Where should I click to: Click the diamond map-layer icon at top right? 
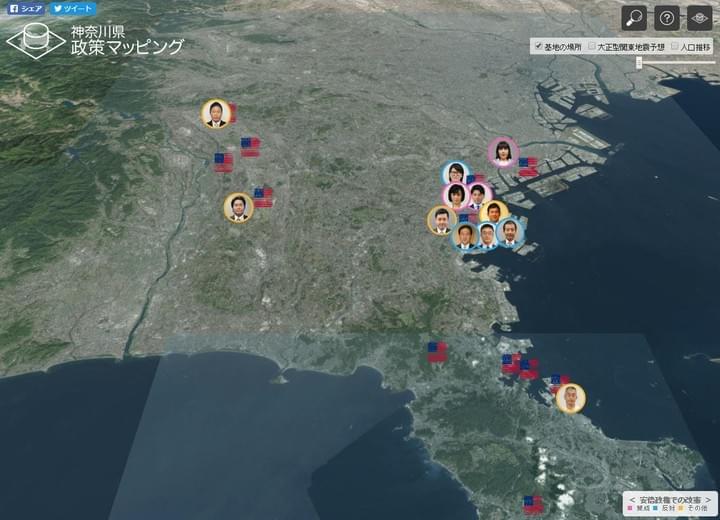(x=699, y=18)
